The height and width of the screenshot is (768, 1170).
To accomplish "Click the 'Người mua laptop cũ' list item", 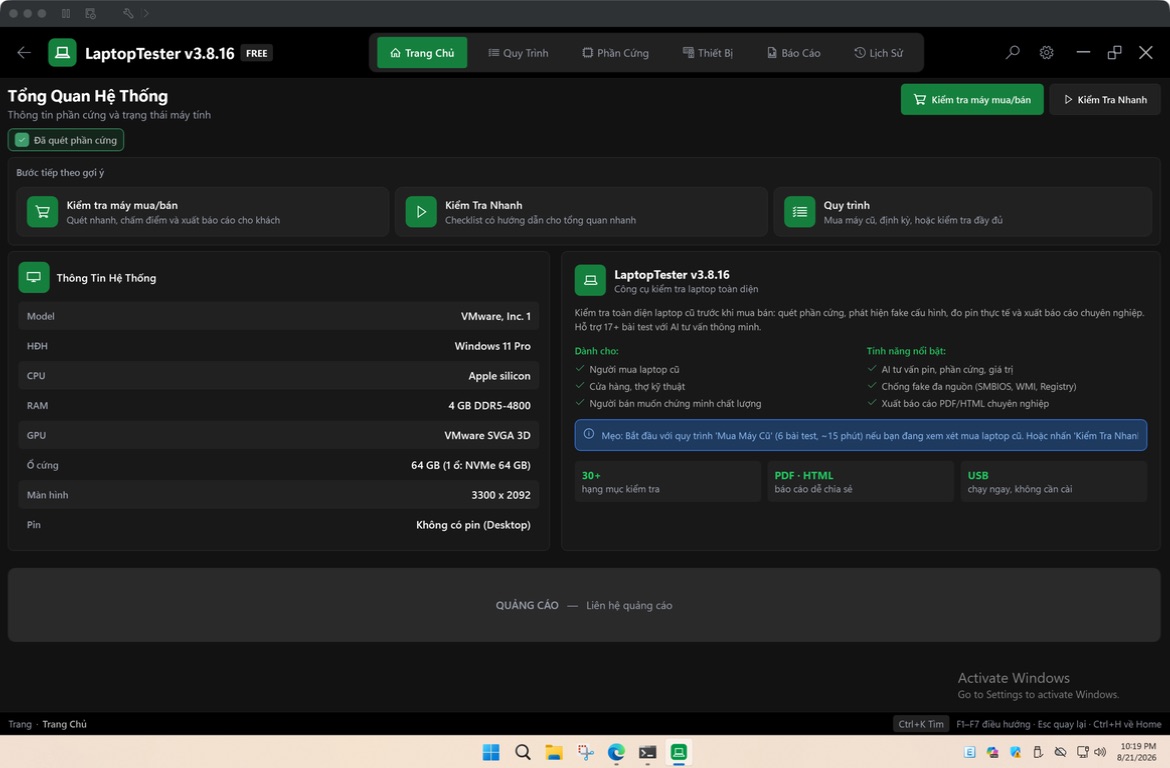I will click(x=634, y=369).
